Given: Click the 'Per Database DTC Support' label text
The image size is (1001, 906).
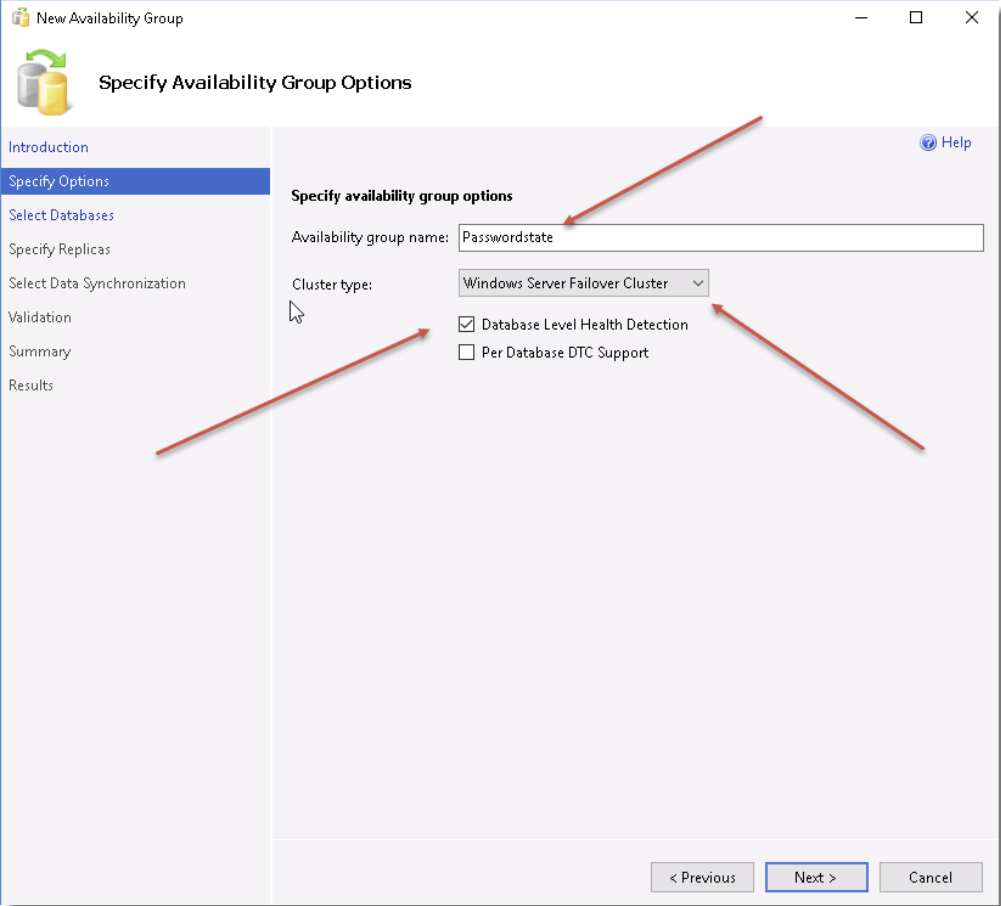Looking at the screenshot, I should [565, 352].
